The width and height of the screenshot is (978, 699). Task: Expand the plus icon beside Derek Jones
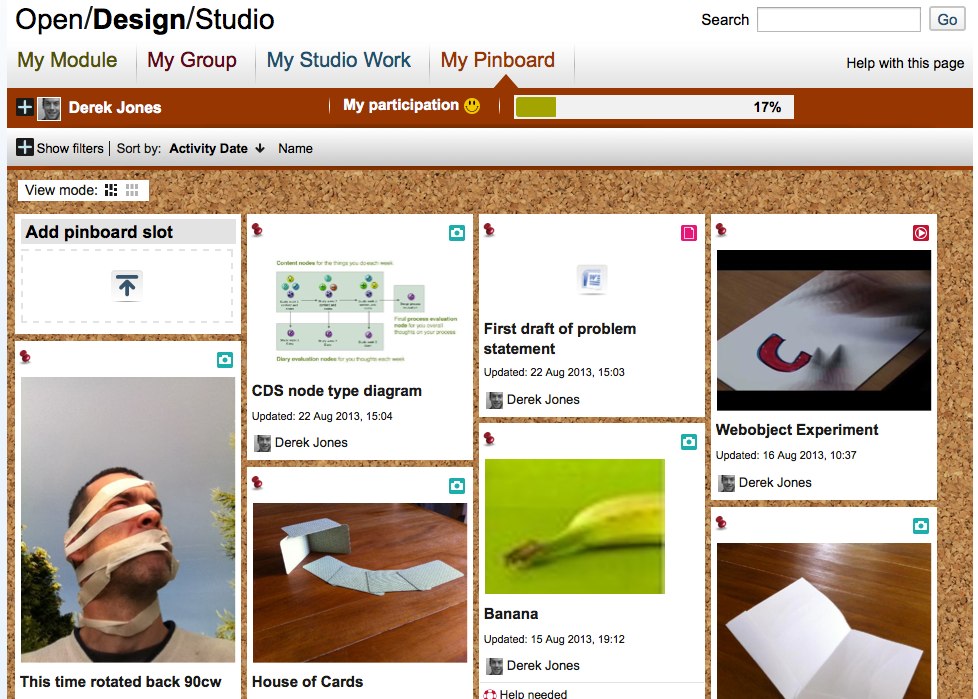(25, 107)
